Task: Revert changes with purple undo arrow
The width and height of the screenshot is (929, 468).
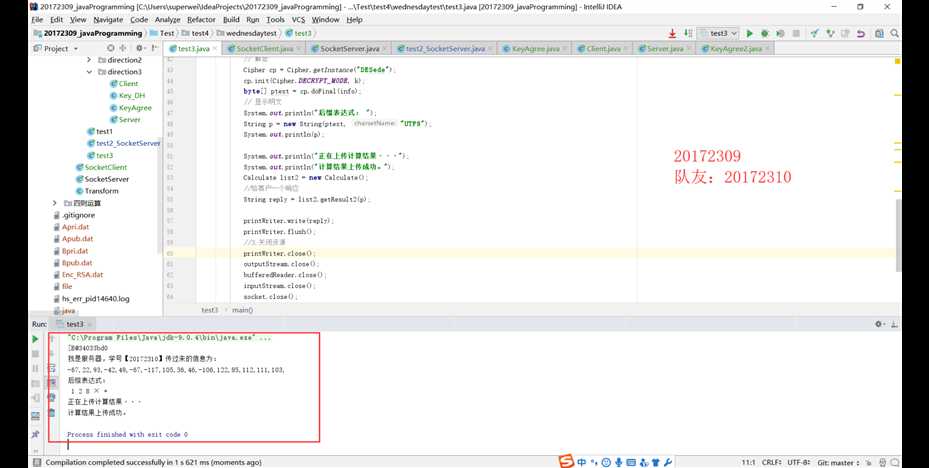Action: (861, 34)
